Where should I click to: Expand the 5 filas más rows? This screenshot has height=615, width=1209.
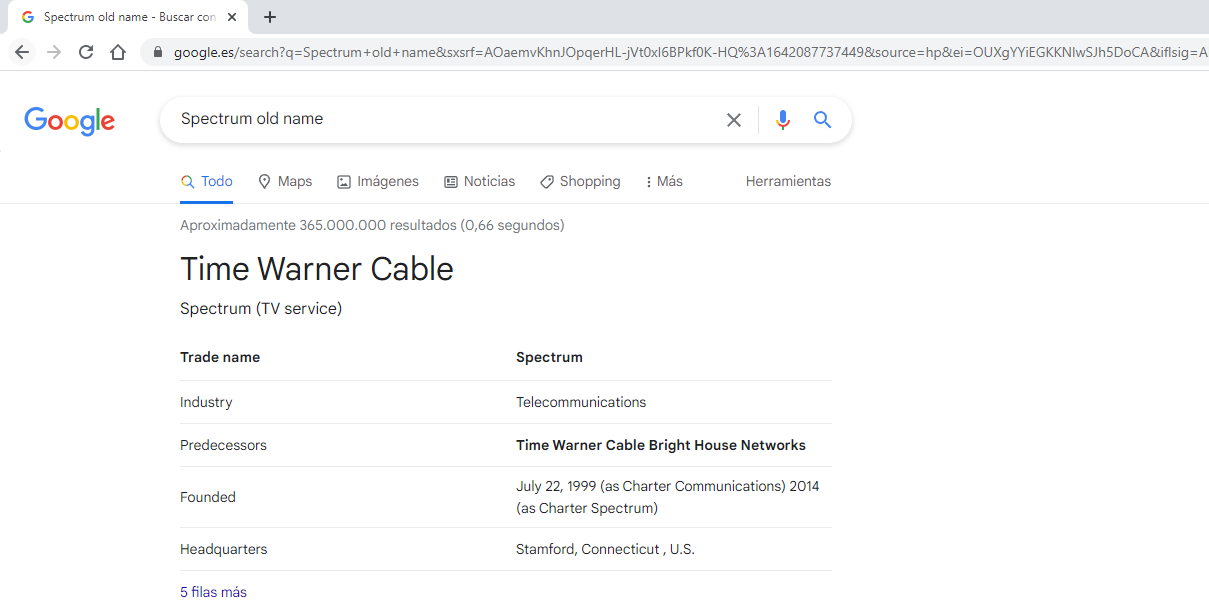pyautogui.click(x=213, y=592)
